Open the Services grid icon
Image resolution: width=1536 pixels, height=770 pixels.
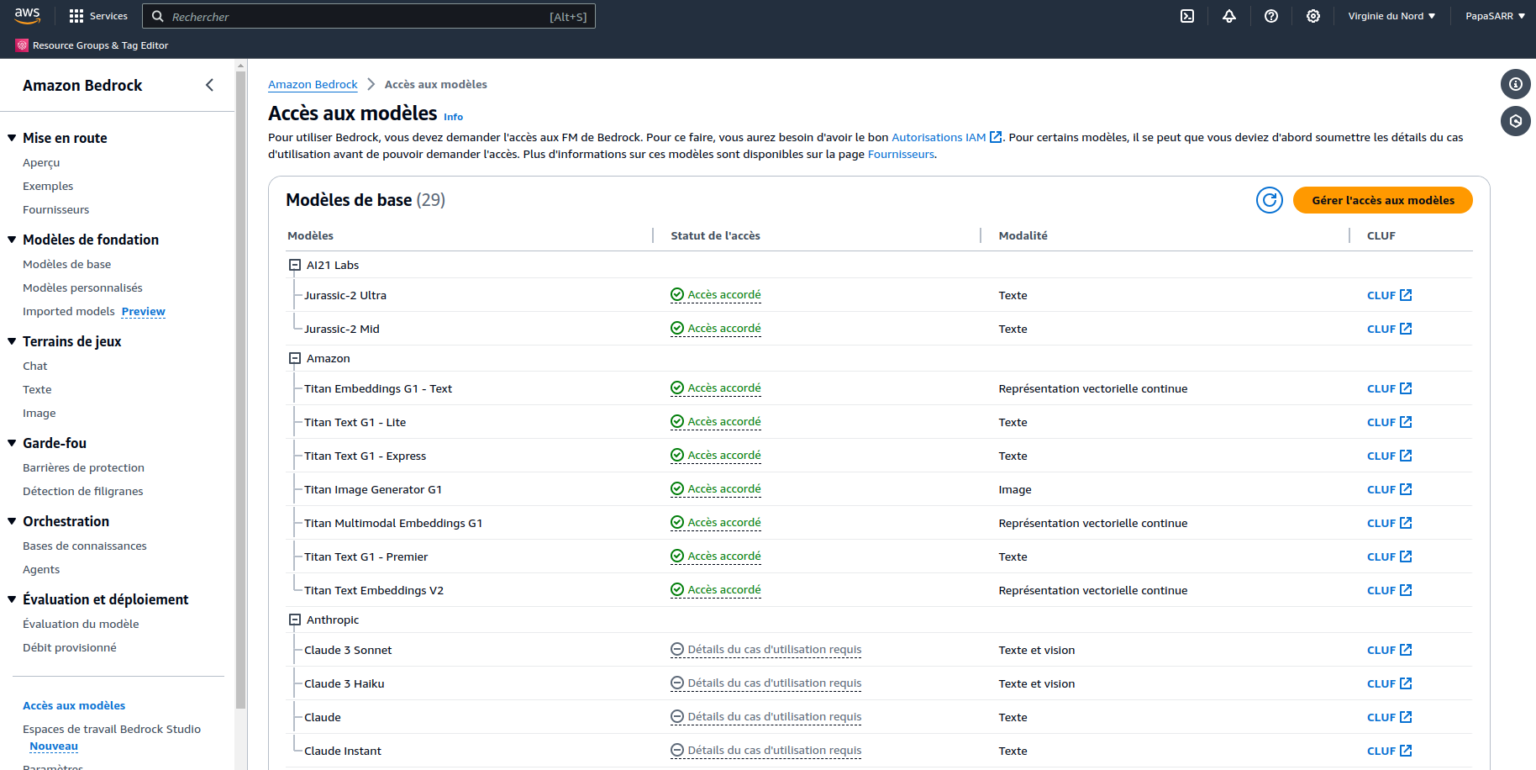(x=77, y=16)
